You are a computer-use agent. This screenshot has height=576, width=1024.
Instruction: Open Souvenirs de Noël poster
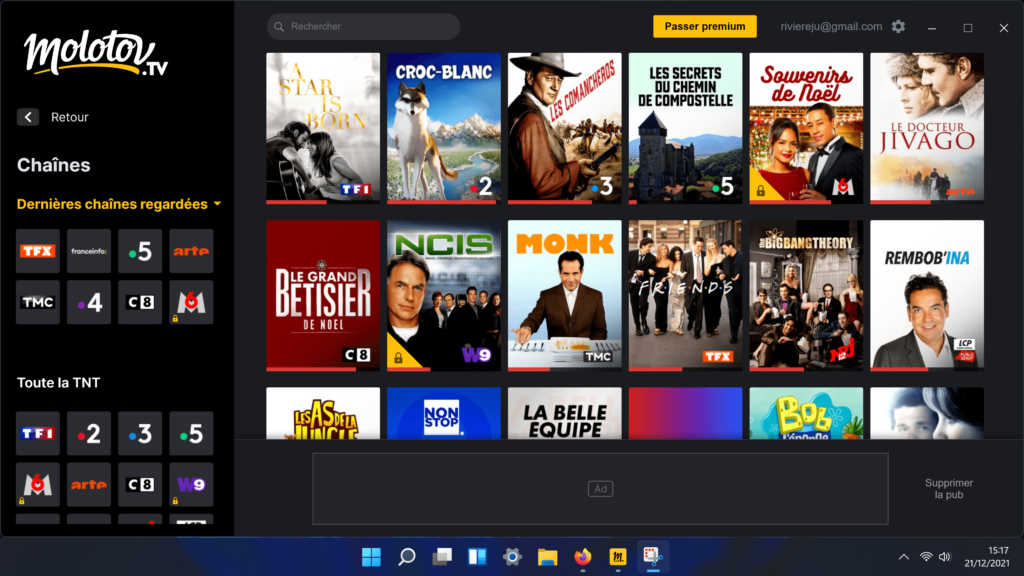click(807, 128)
